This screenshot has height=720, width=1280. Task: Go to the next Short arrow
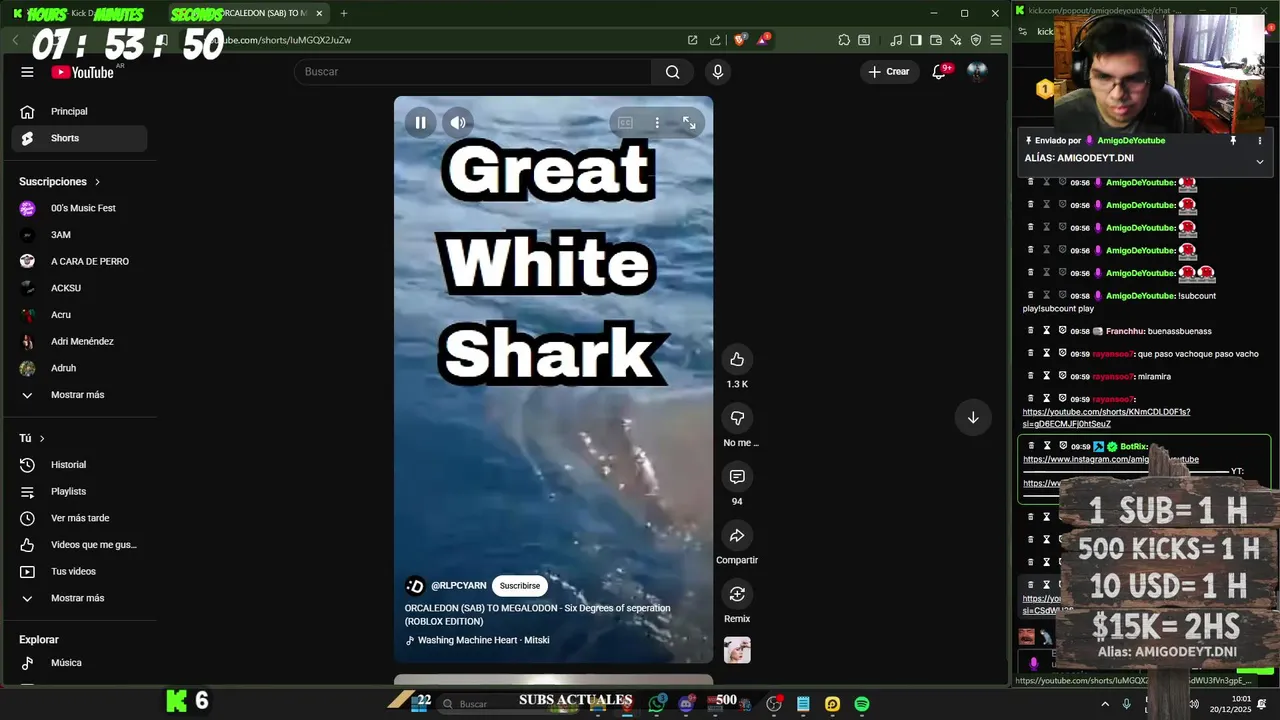(x=973, y=418)
